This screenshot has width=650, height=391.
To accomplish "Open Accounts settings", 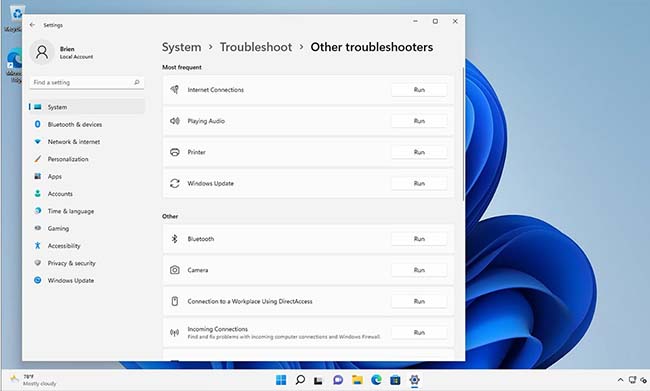I will pos(60,194).
